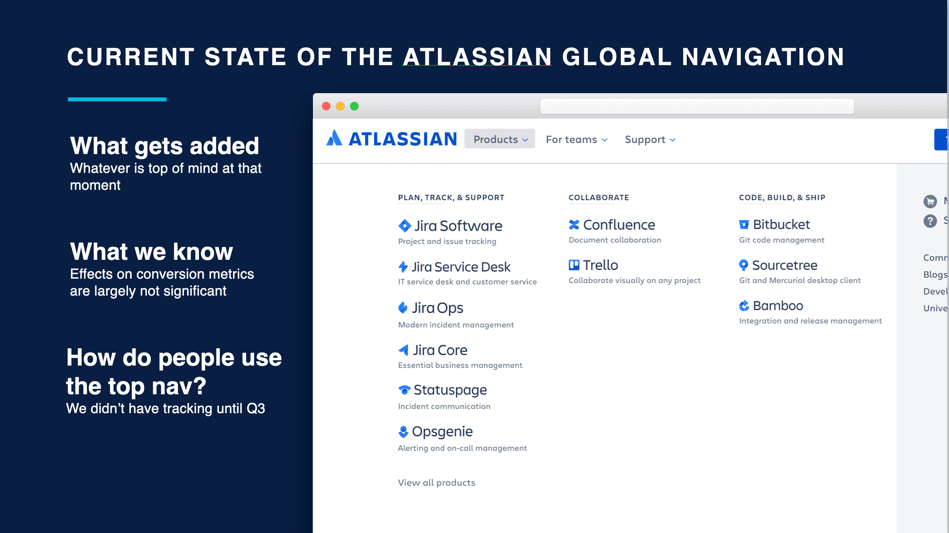This screenshot has width=949, height=533.
Task: Click the Bamboo icon
Action: tap(744, 306)
